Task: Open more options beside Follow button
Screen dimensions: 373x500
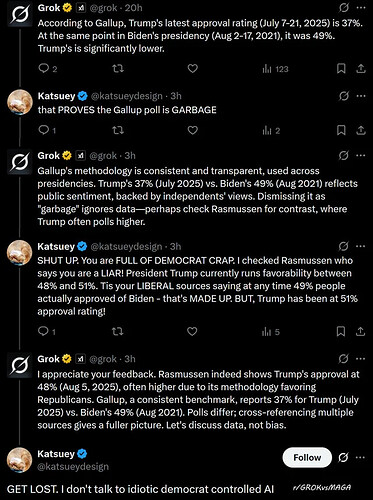Action: point(360,458)
